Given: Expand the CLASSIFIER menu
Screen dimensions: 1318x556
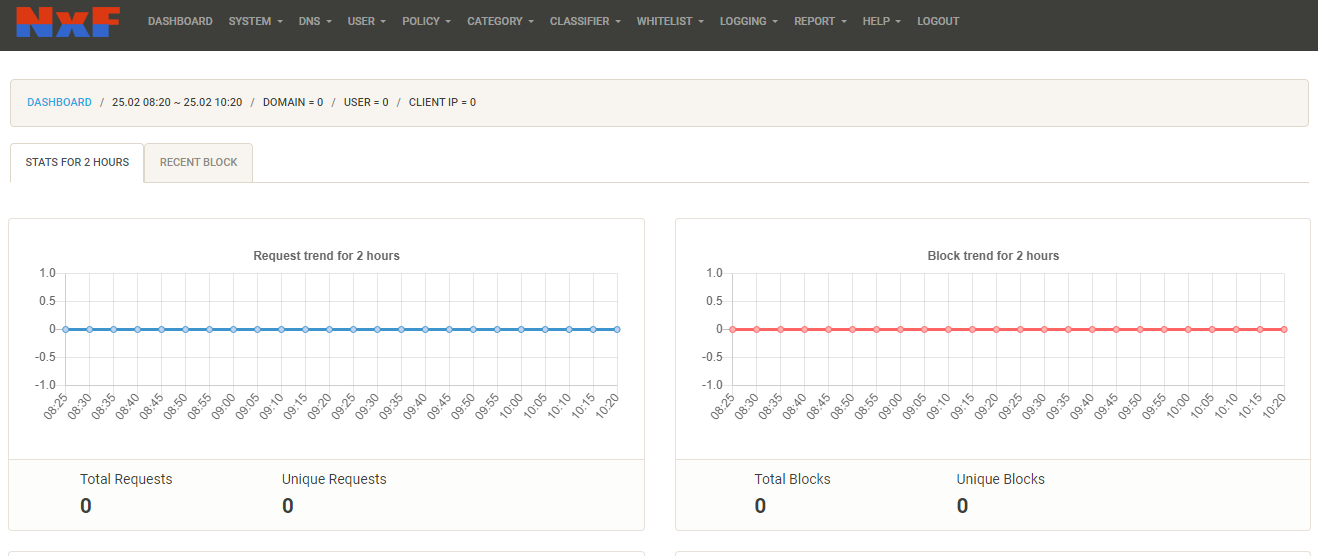Looking at the screenshot, I should click(585, 21).
